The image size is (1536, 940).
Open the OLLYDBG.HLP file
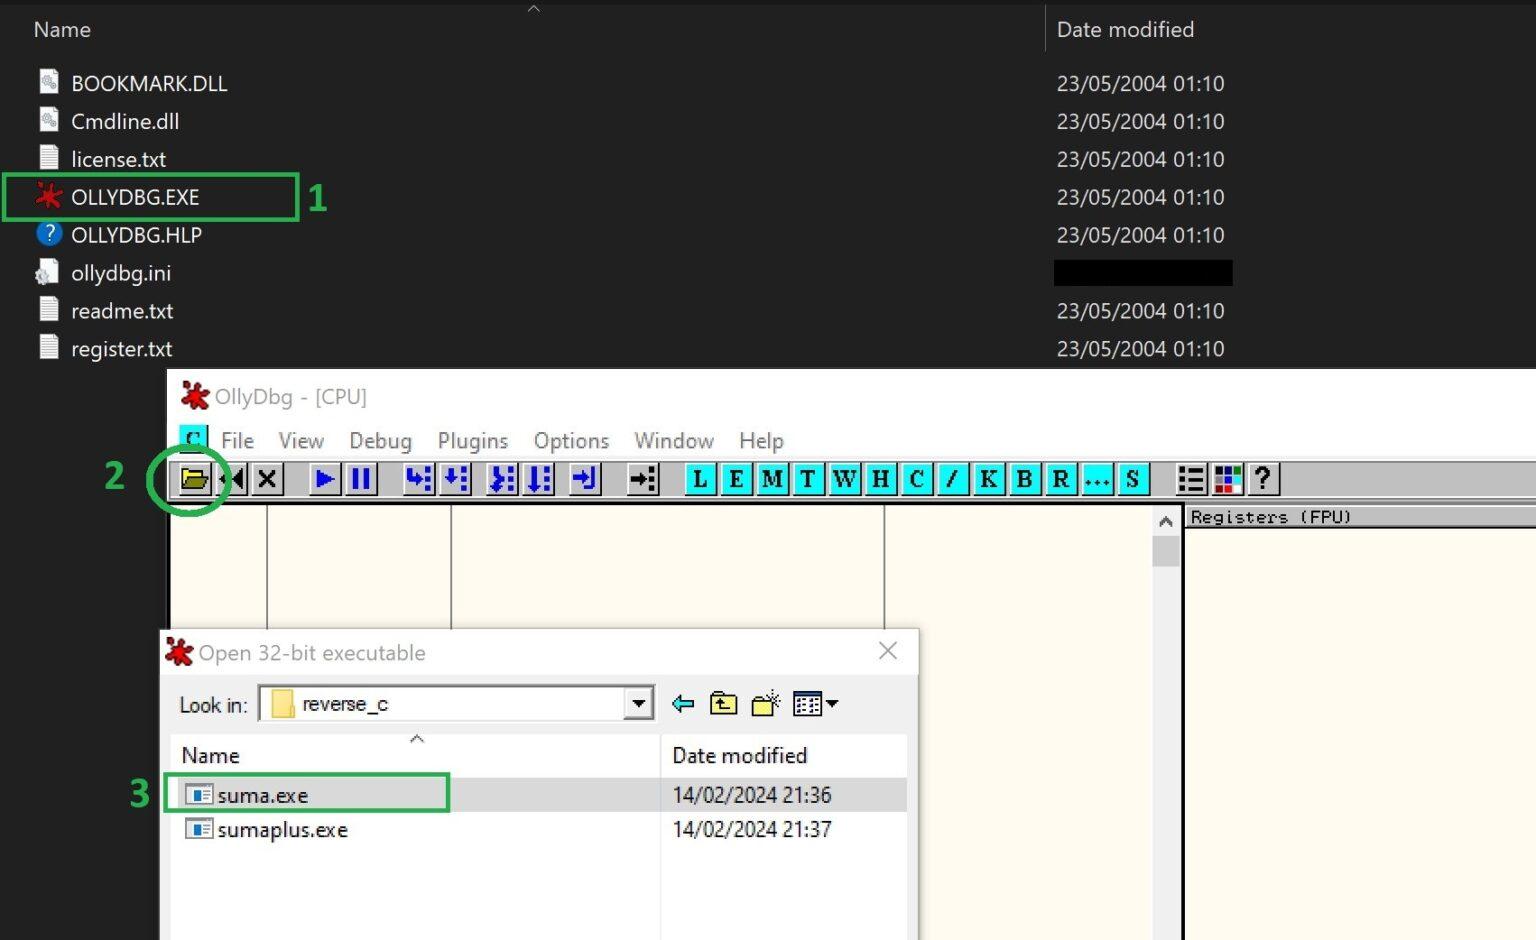pos(137,234)
